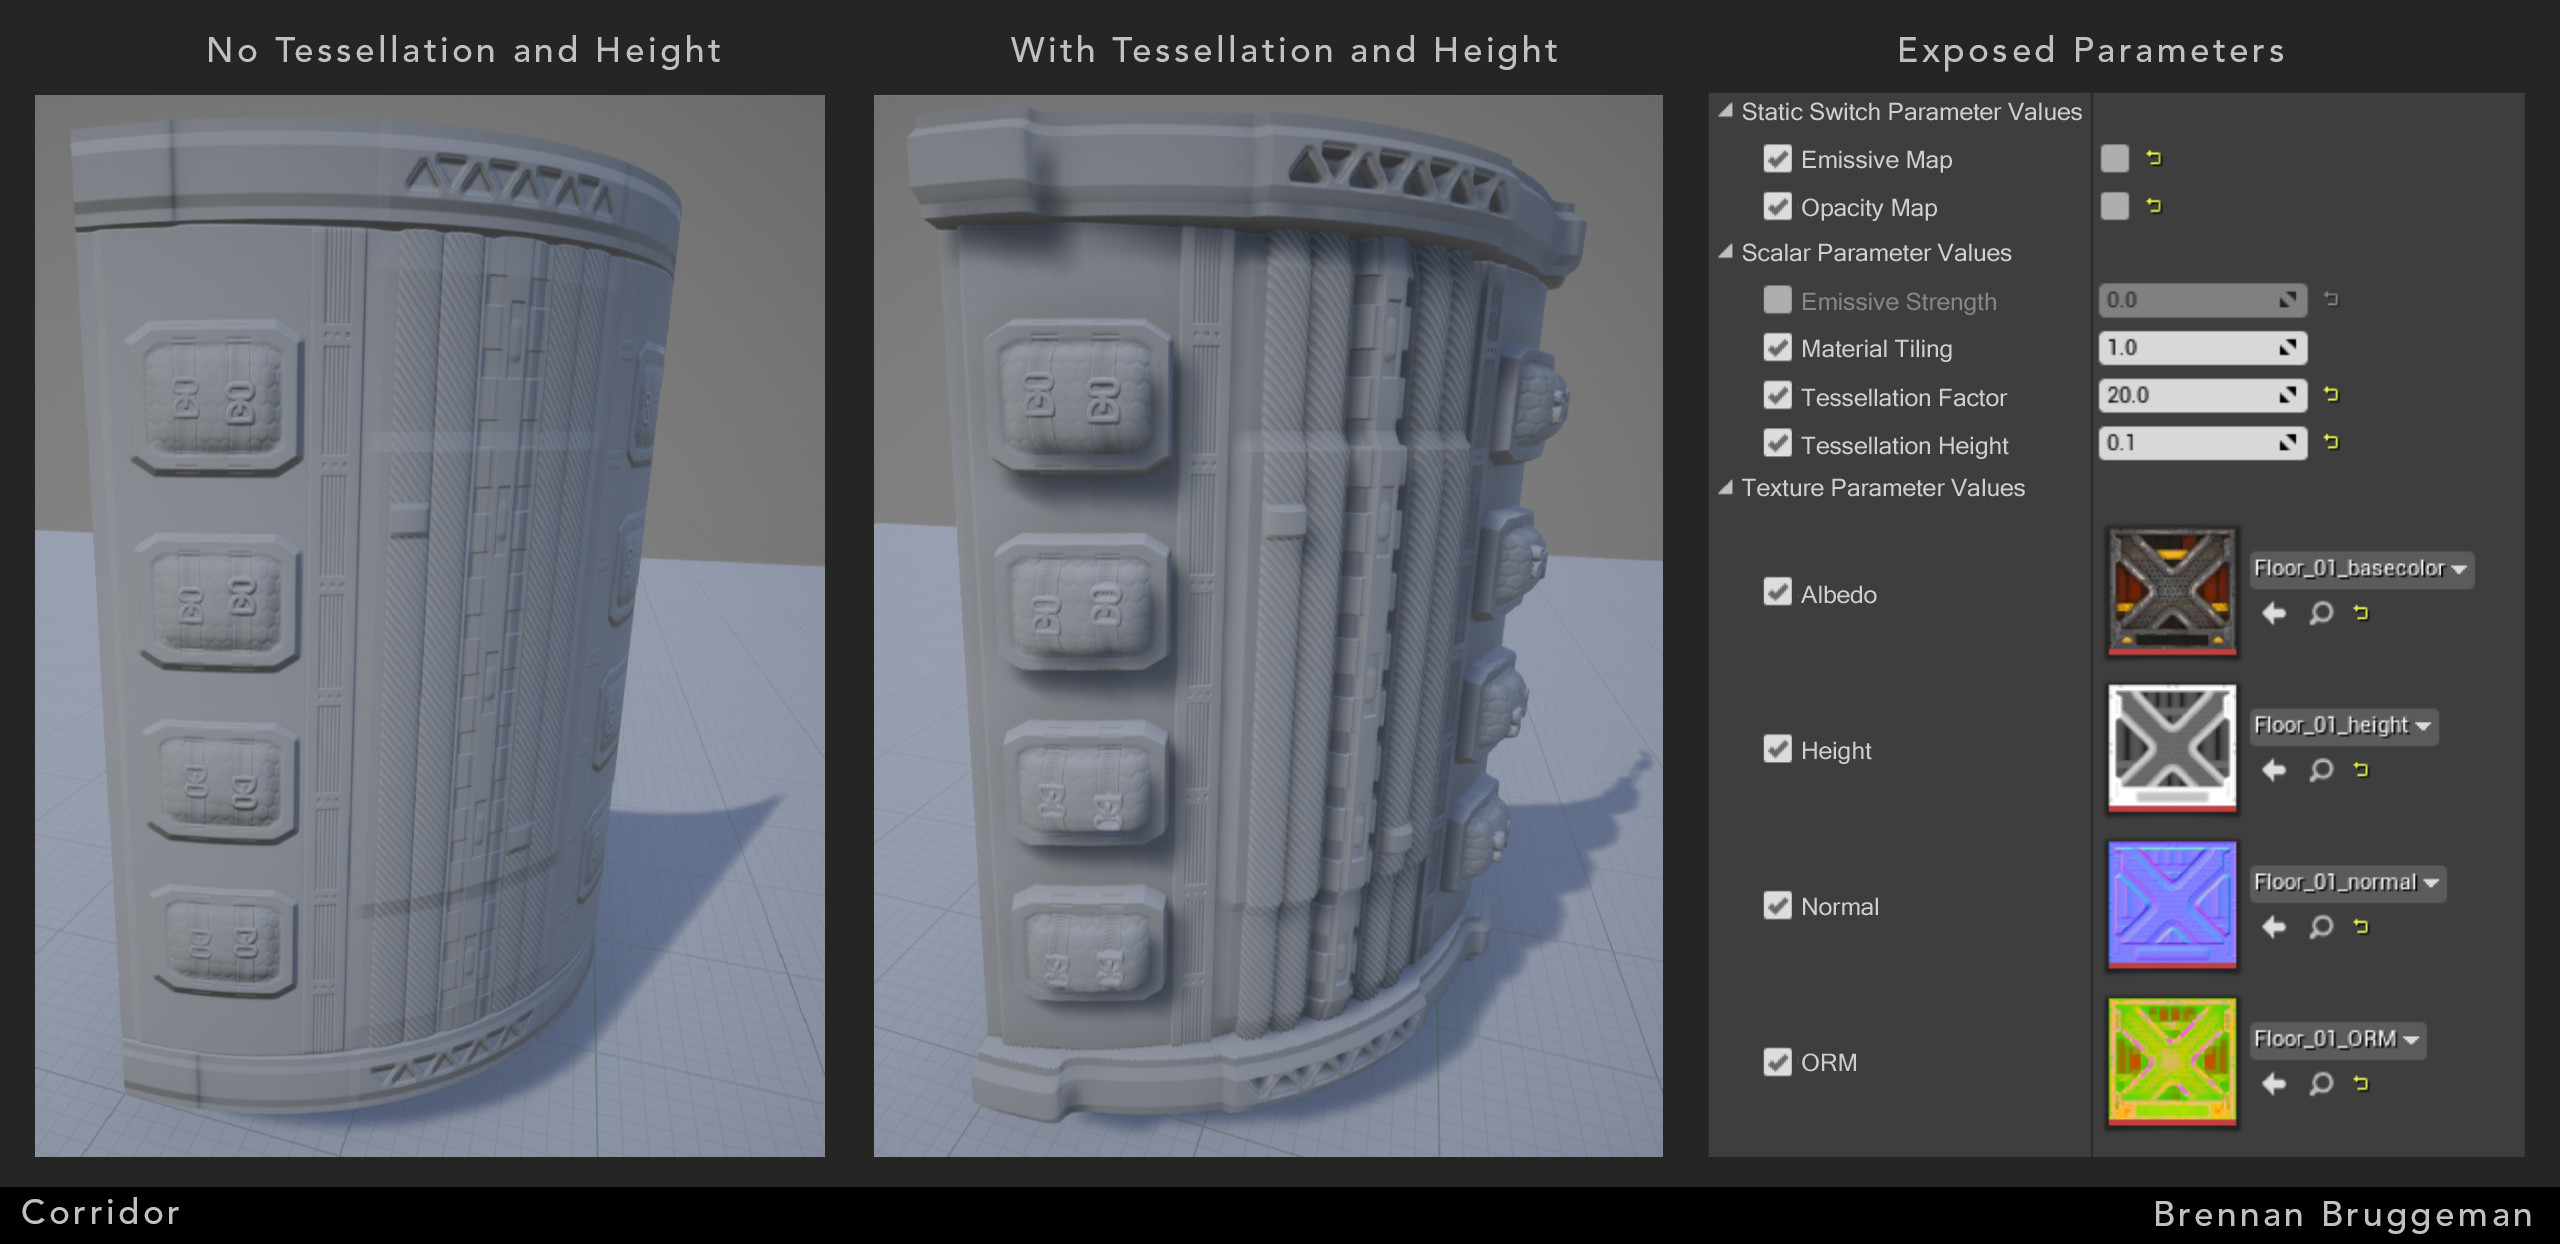
Task: Reset Tessellation Height to default arrow
Action: (2331, 442)
